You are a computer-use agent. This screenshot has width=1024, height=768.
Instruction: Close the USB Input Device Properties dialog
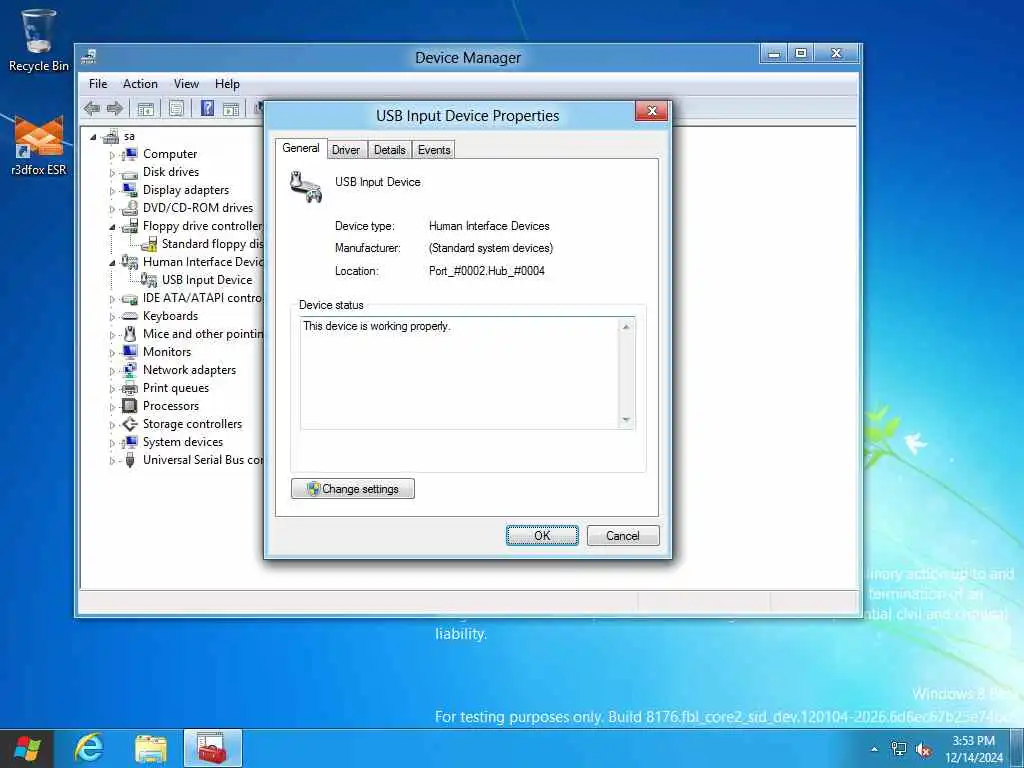pyautogui.click(x=651, y=111)
